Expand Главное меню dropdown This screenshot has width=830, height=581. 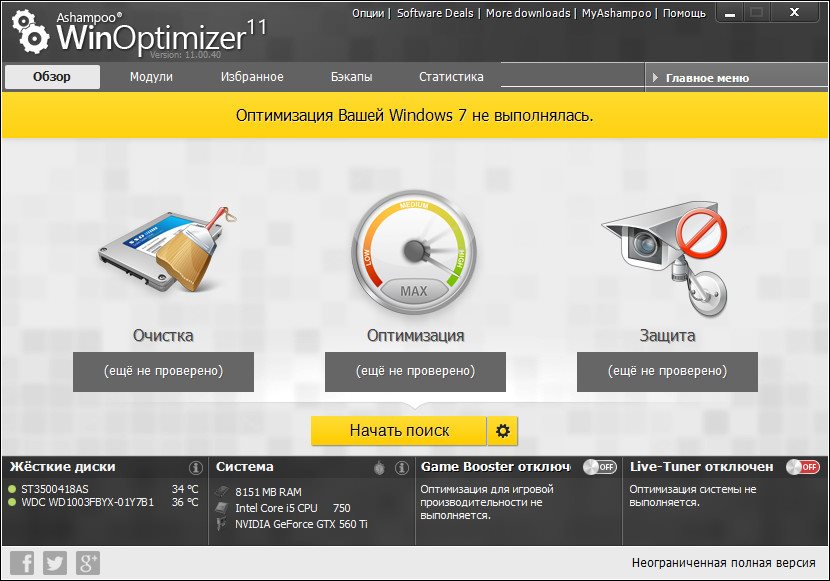pos(736,78)
